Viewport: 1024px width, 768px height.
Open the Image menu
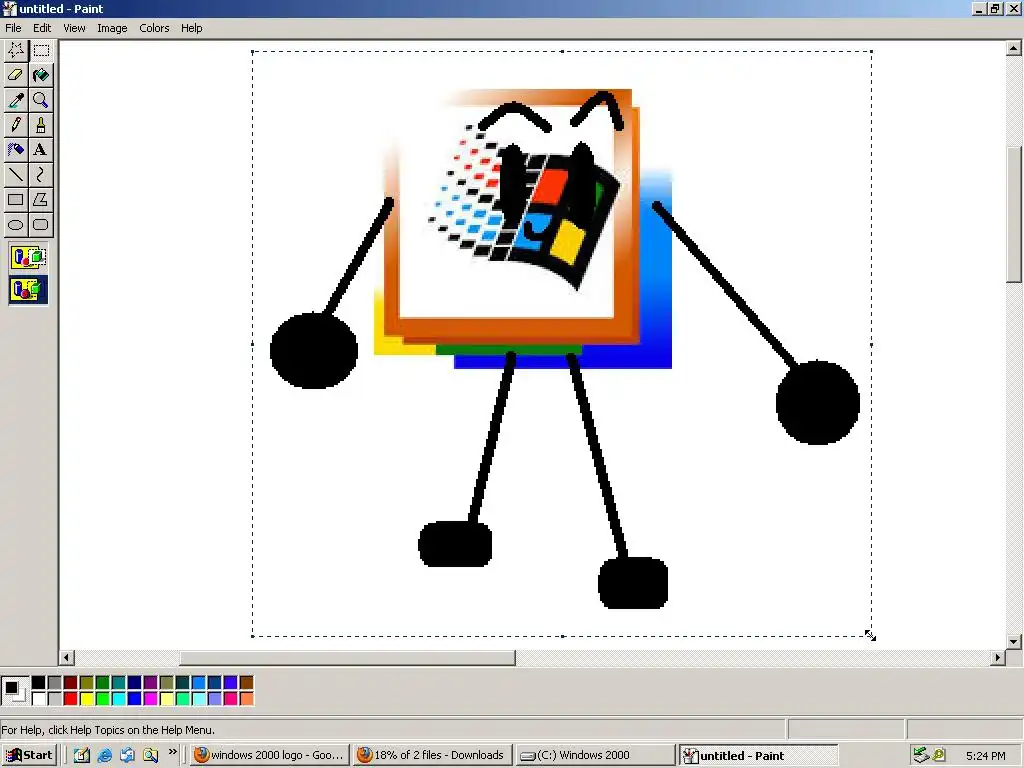click(x=112, y=28)
